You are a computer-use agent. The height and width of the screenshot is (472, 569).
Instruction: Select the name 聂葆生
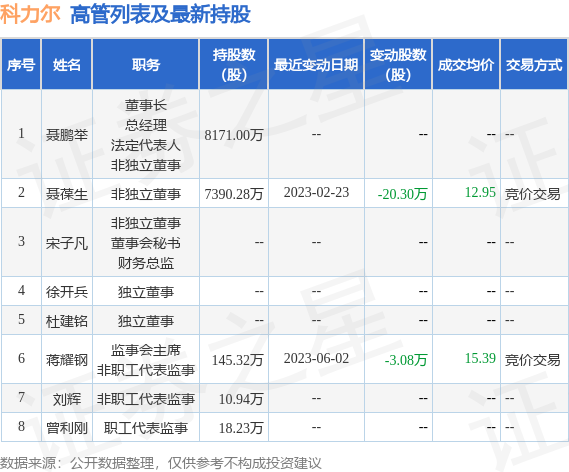[67, 194]
